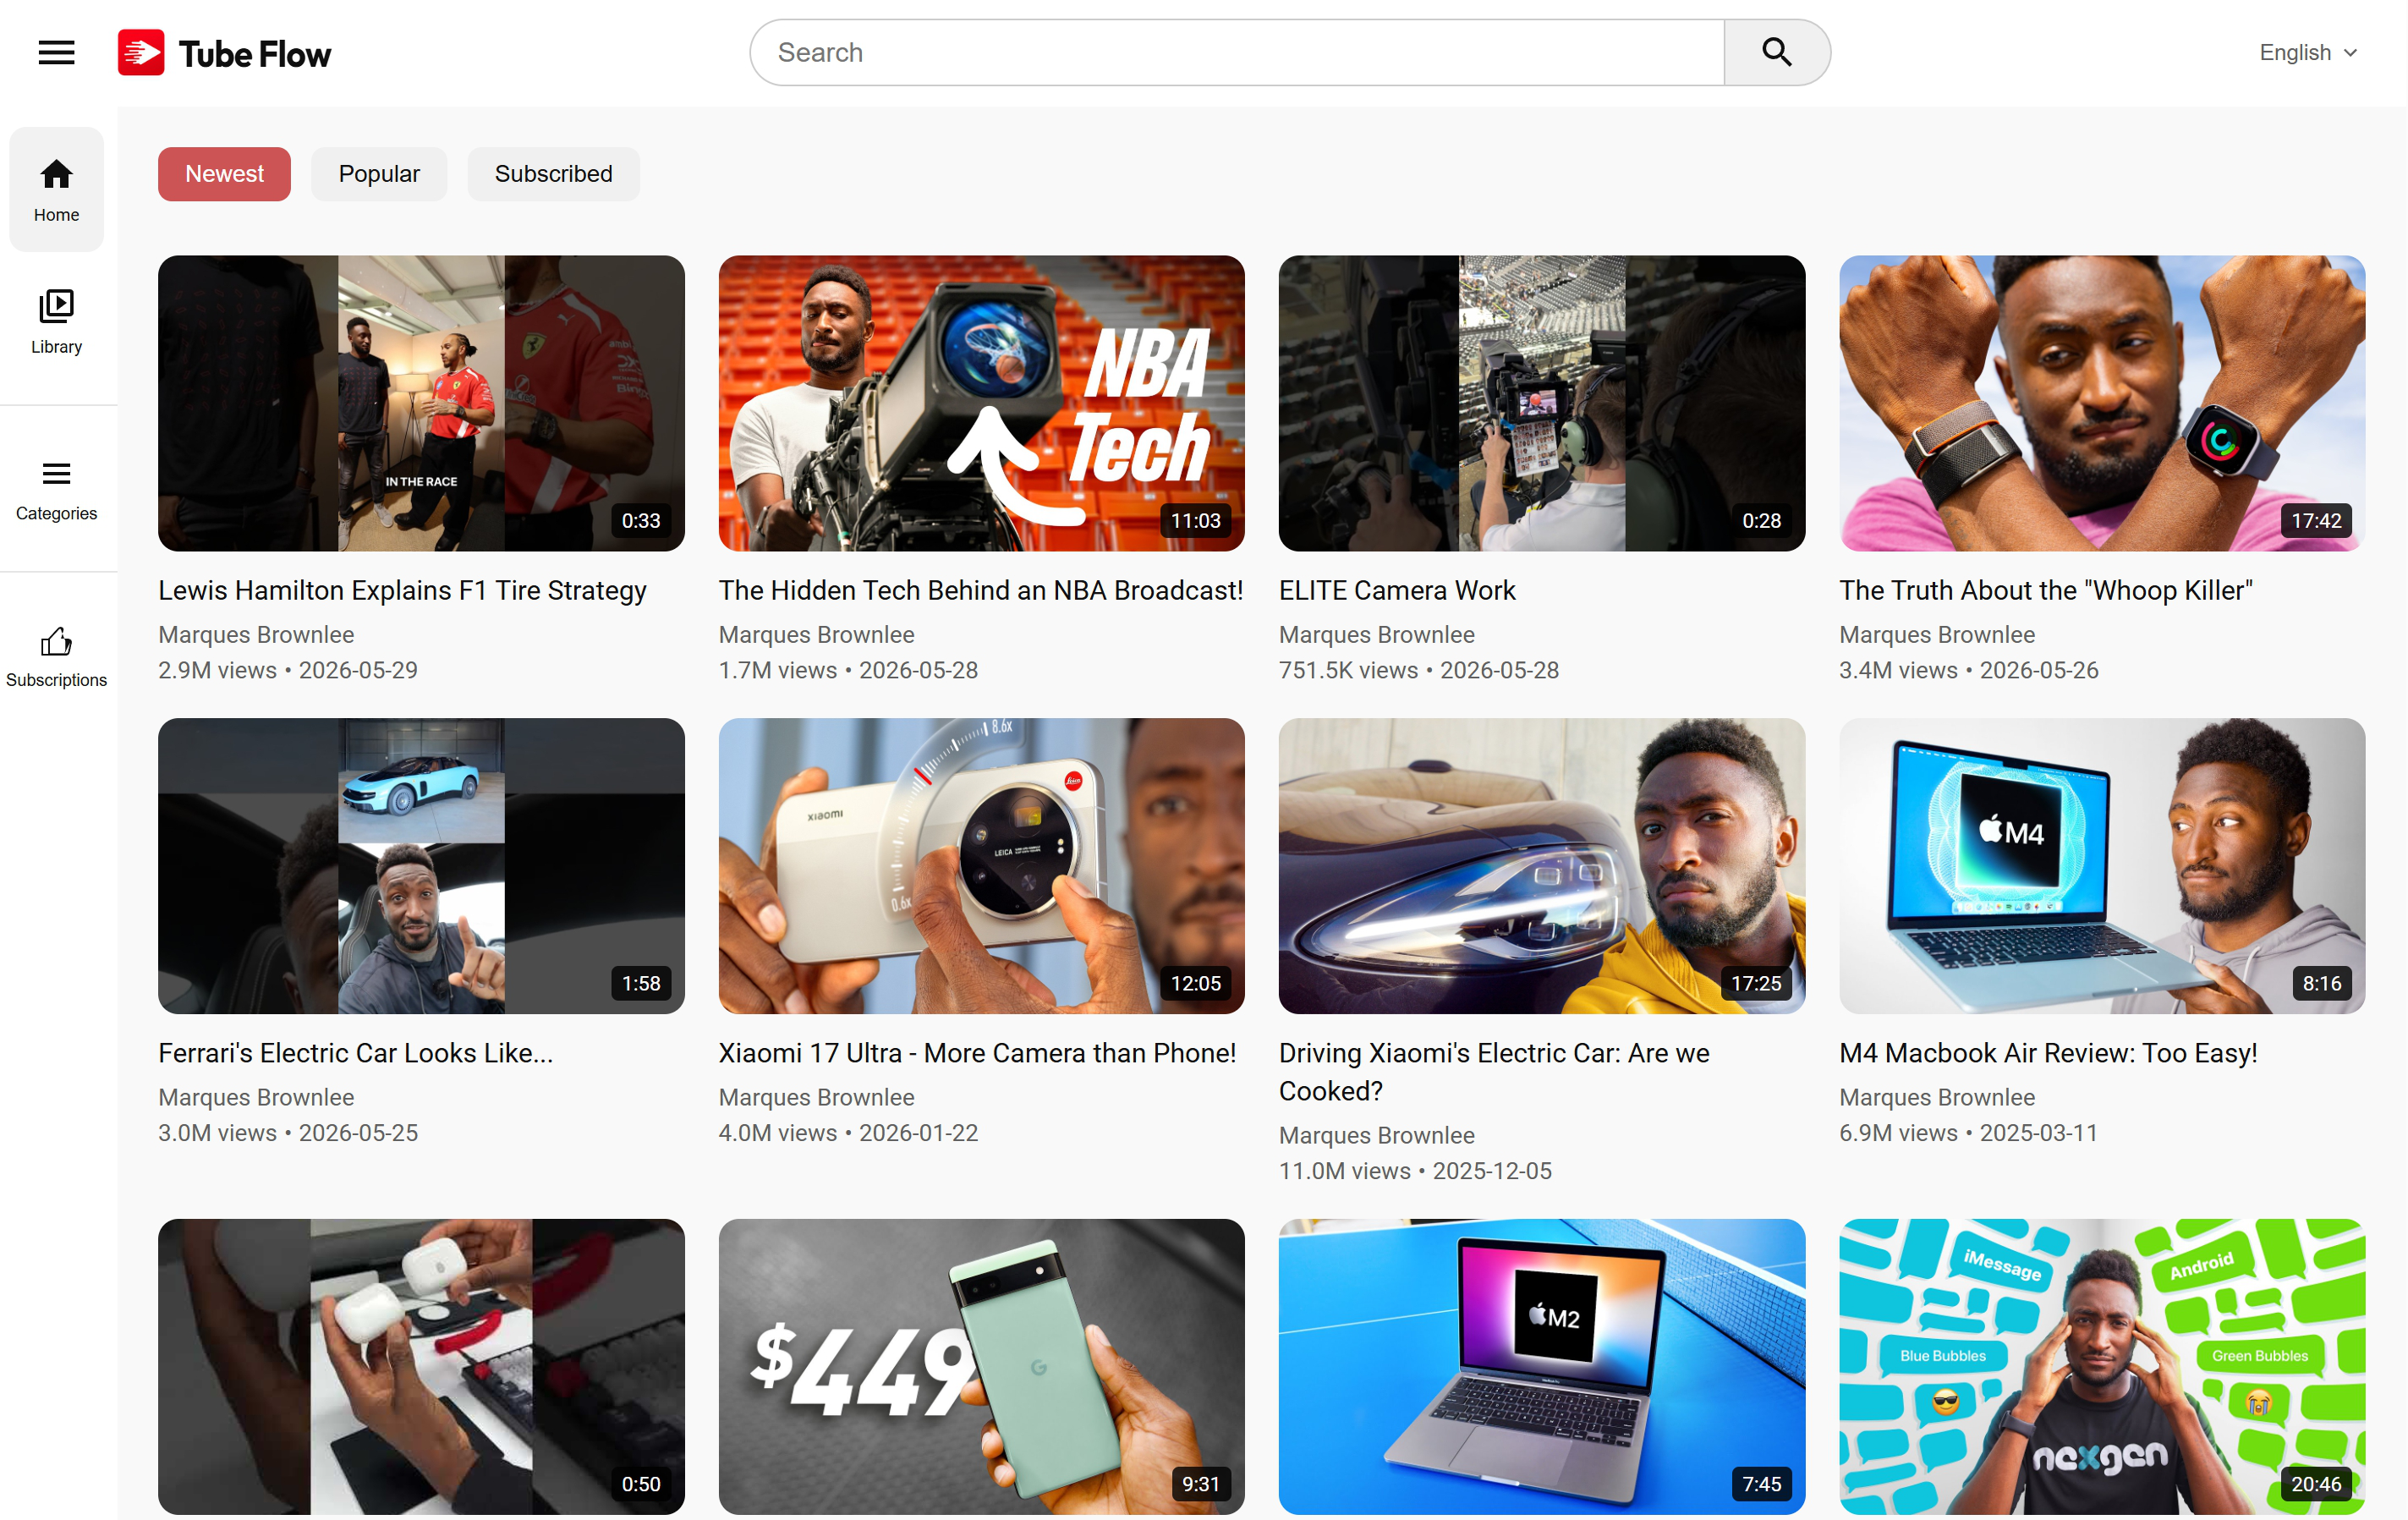The image size is (2408, 1520).
Task: Click Marques Brownlee under Ferrari's Electric Car video
Action: [256, 1097]
